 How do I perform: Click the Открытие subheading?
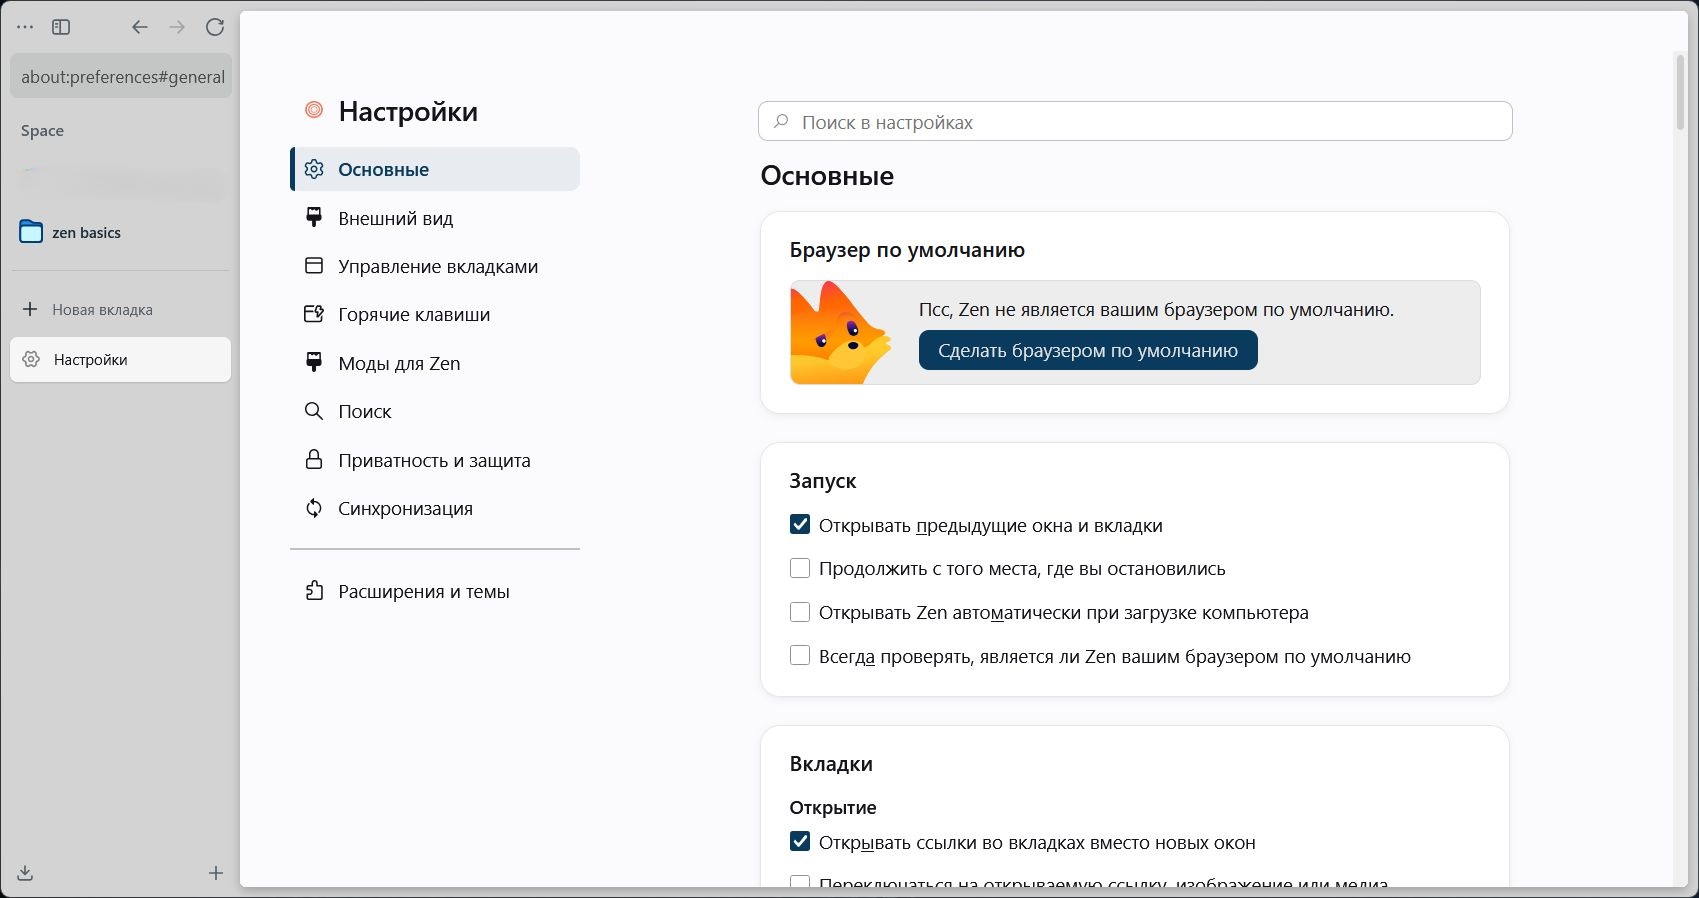coord(833,807)
